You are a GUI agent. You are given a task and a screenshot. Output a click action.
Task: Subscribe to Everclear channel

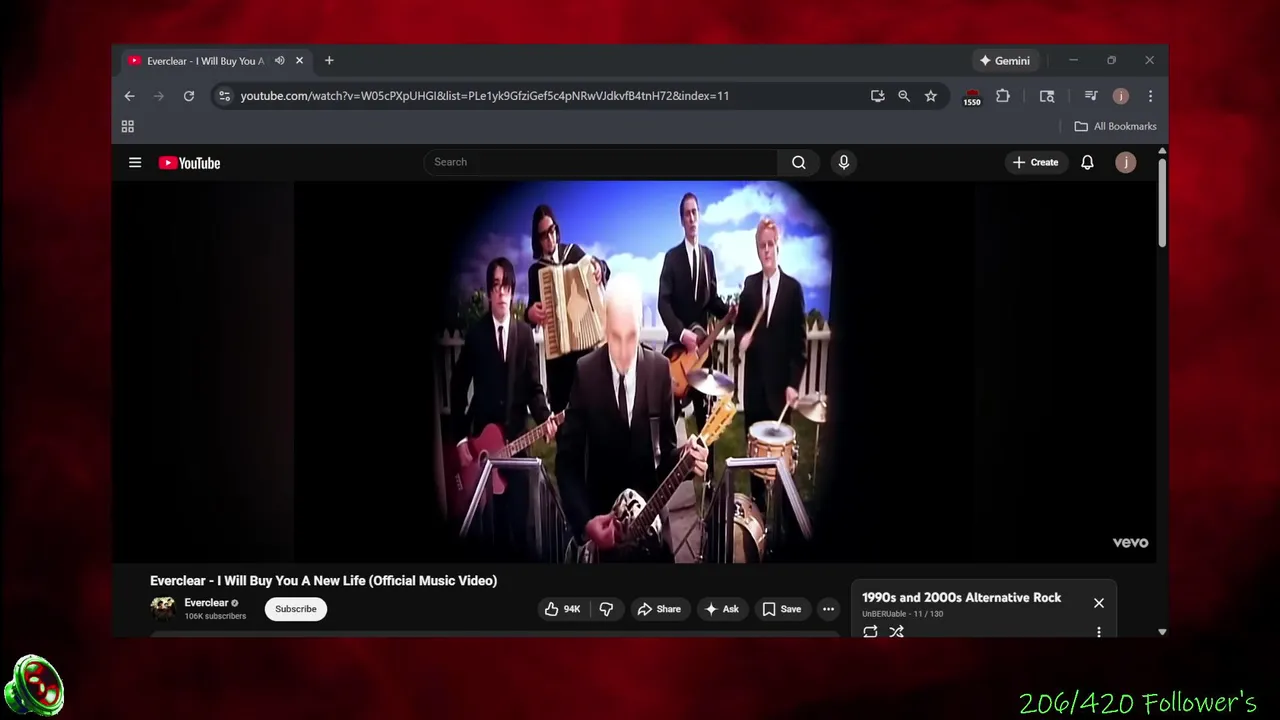(296, 609)
